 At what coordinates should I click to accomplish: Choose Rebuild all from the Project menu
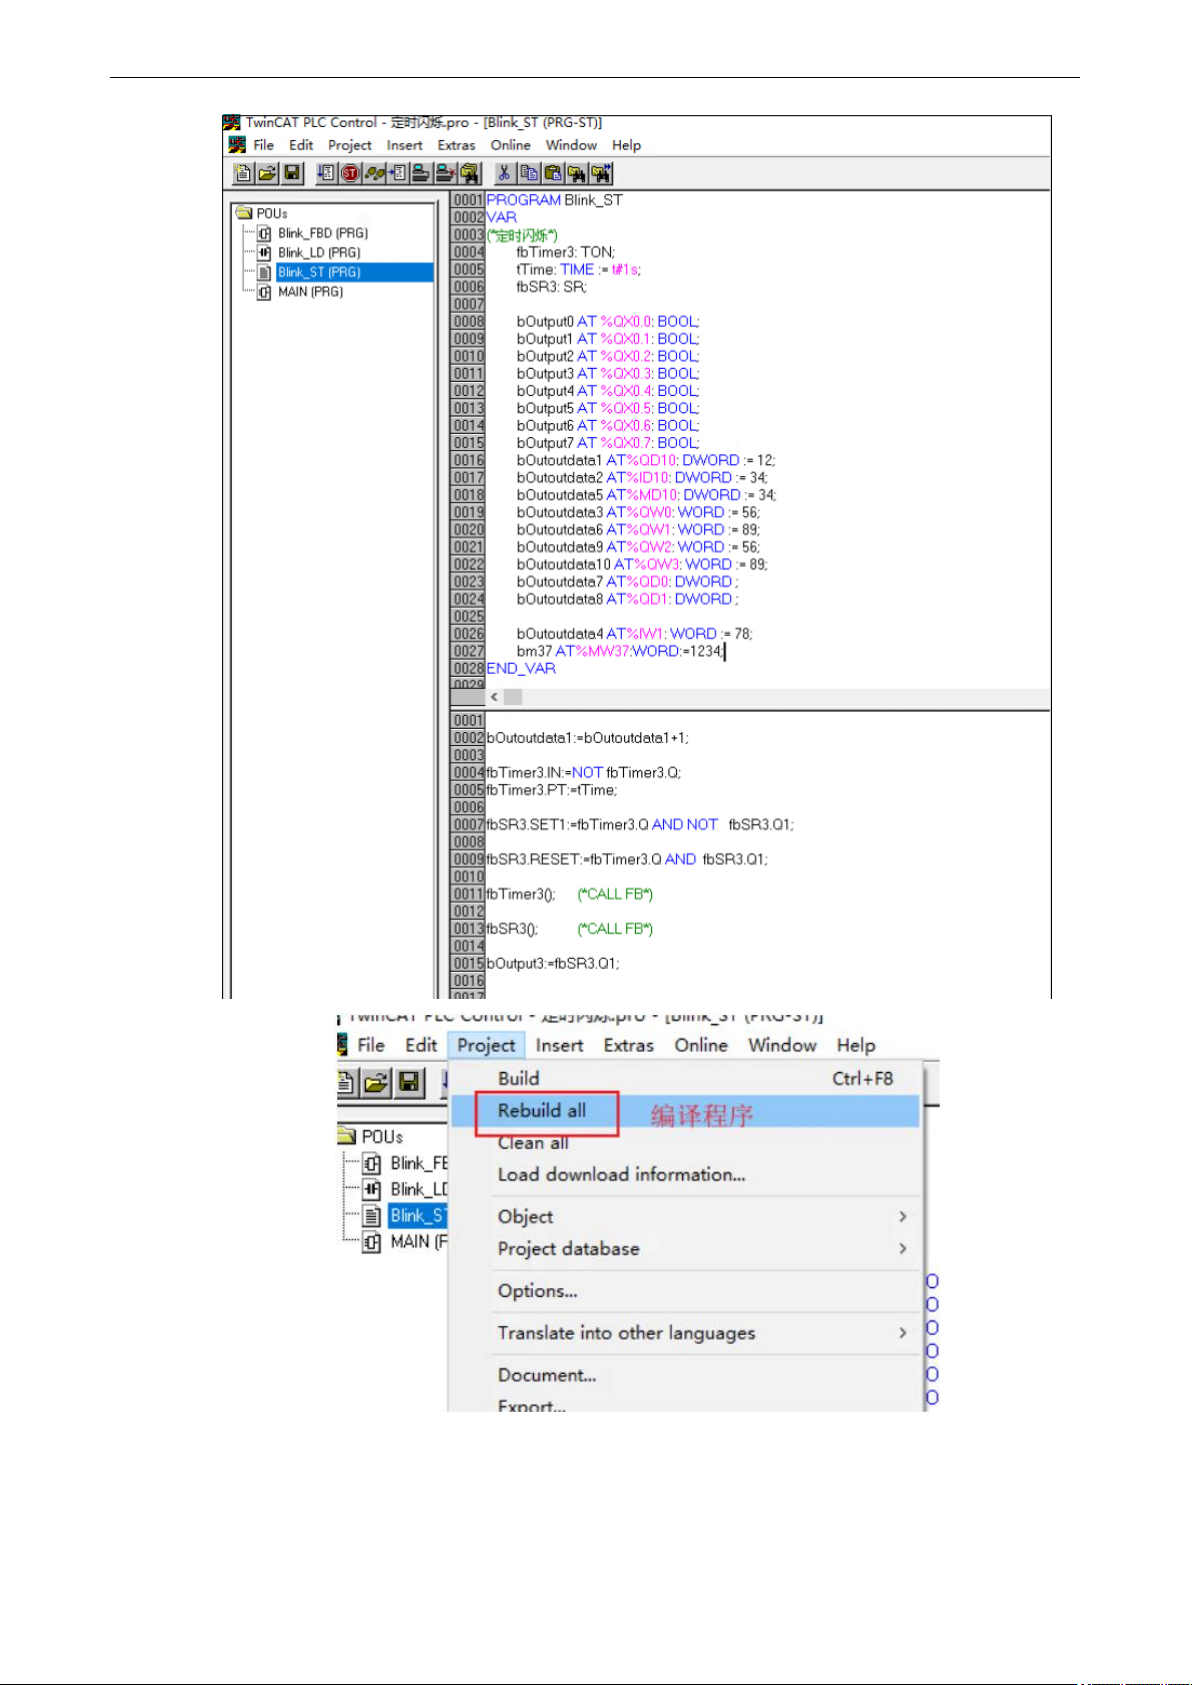(x=685, y=1111)
